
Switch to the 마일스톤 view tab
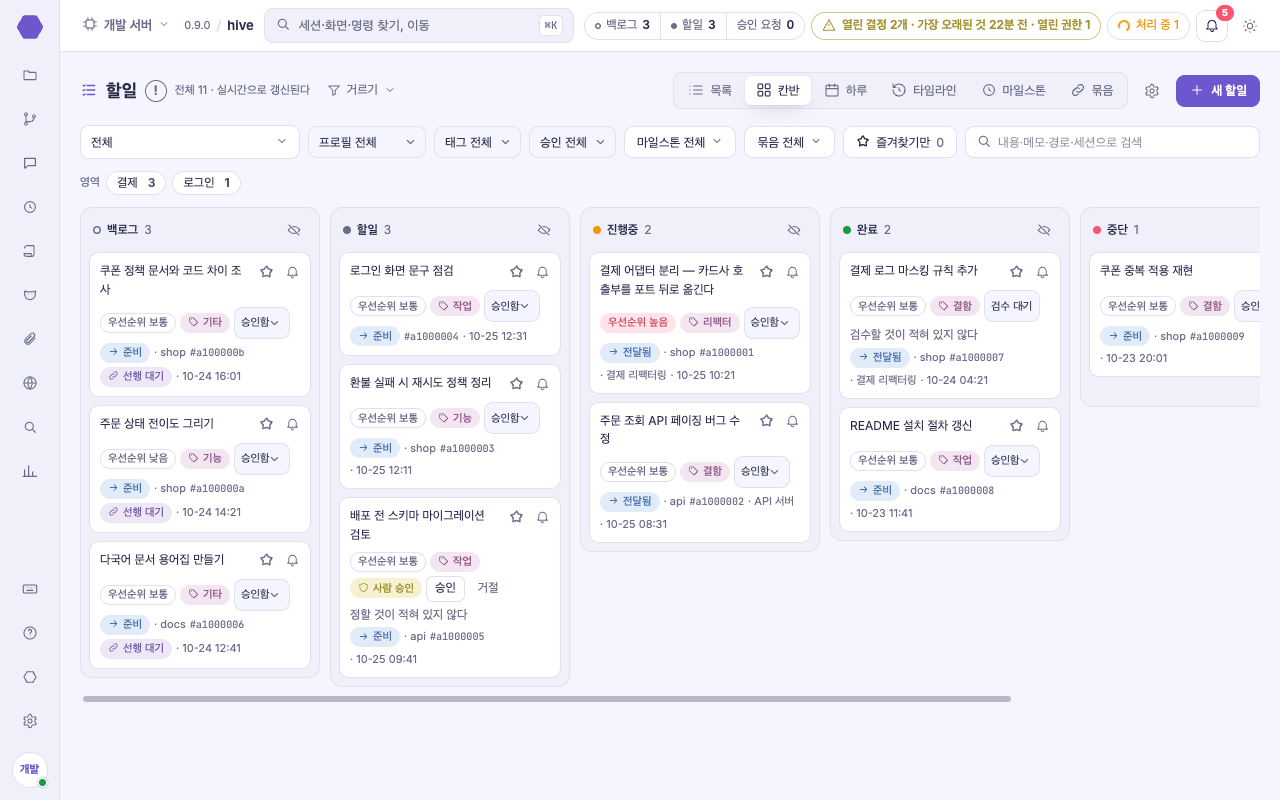tap(1014, 90)
